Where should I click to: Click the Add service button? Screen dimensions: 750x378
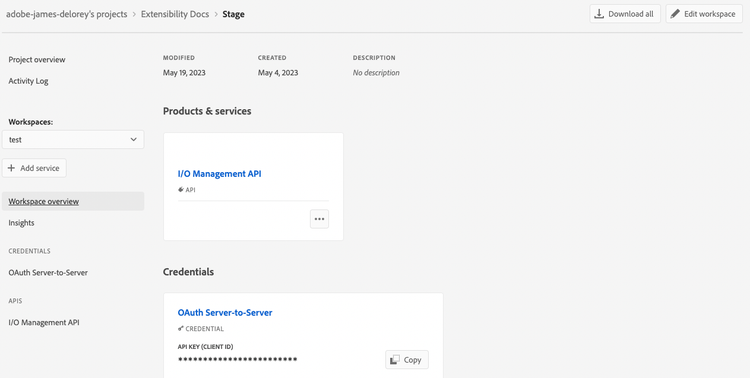pyautogui.click(x=34, y=168)
